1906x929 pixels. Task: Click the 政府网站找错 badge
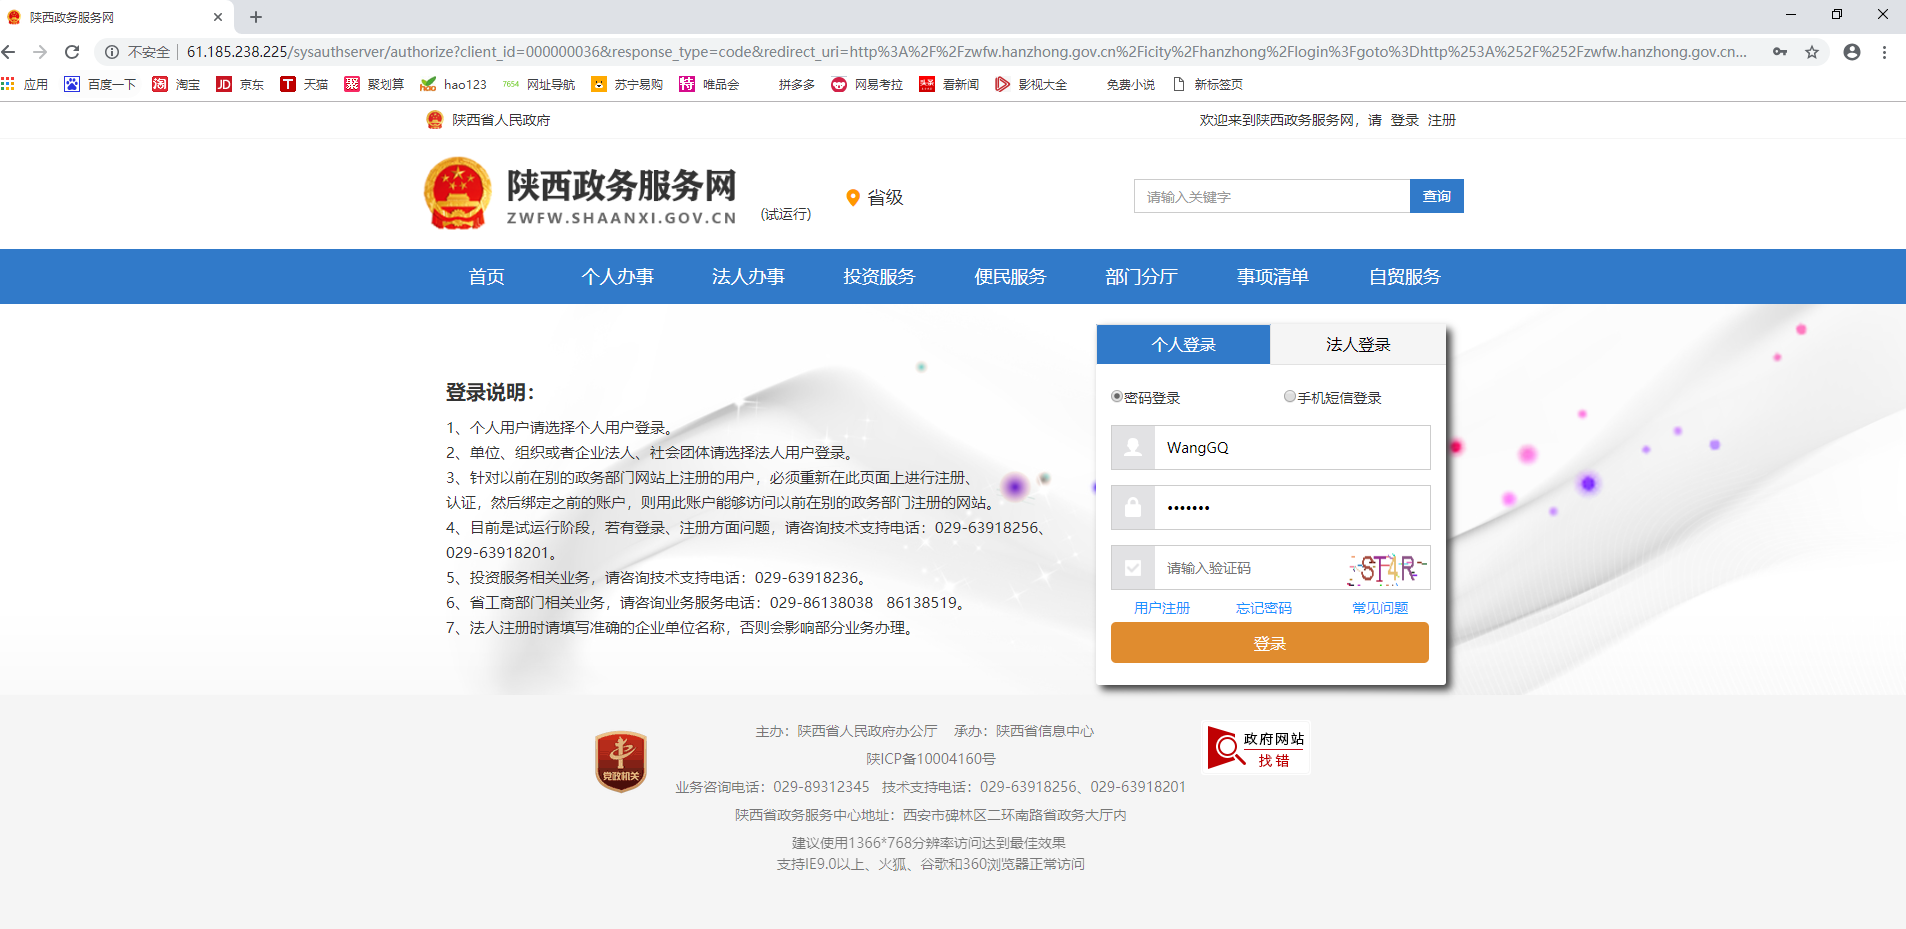pyautogui.click(x=1254, y=747)
